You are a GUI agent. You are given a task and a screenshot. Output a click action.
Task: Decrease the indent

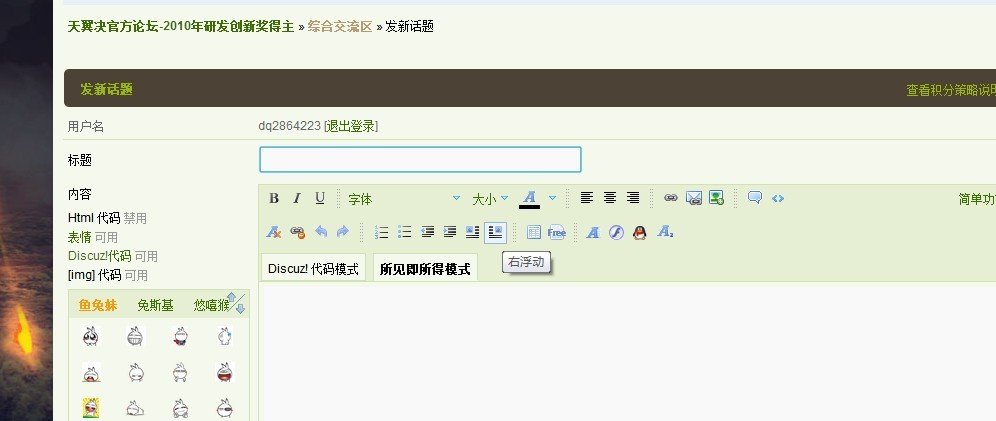[427, 232]
